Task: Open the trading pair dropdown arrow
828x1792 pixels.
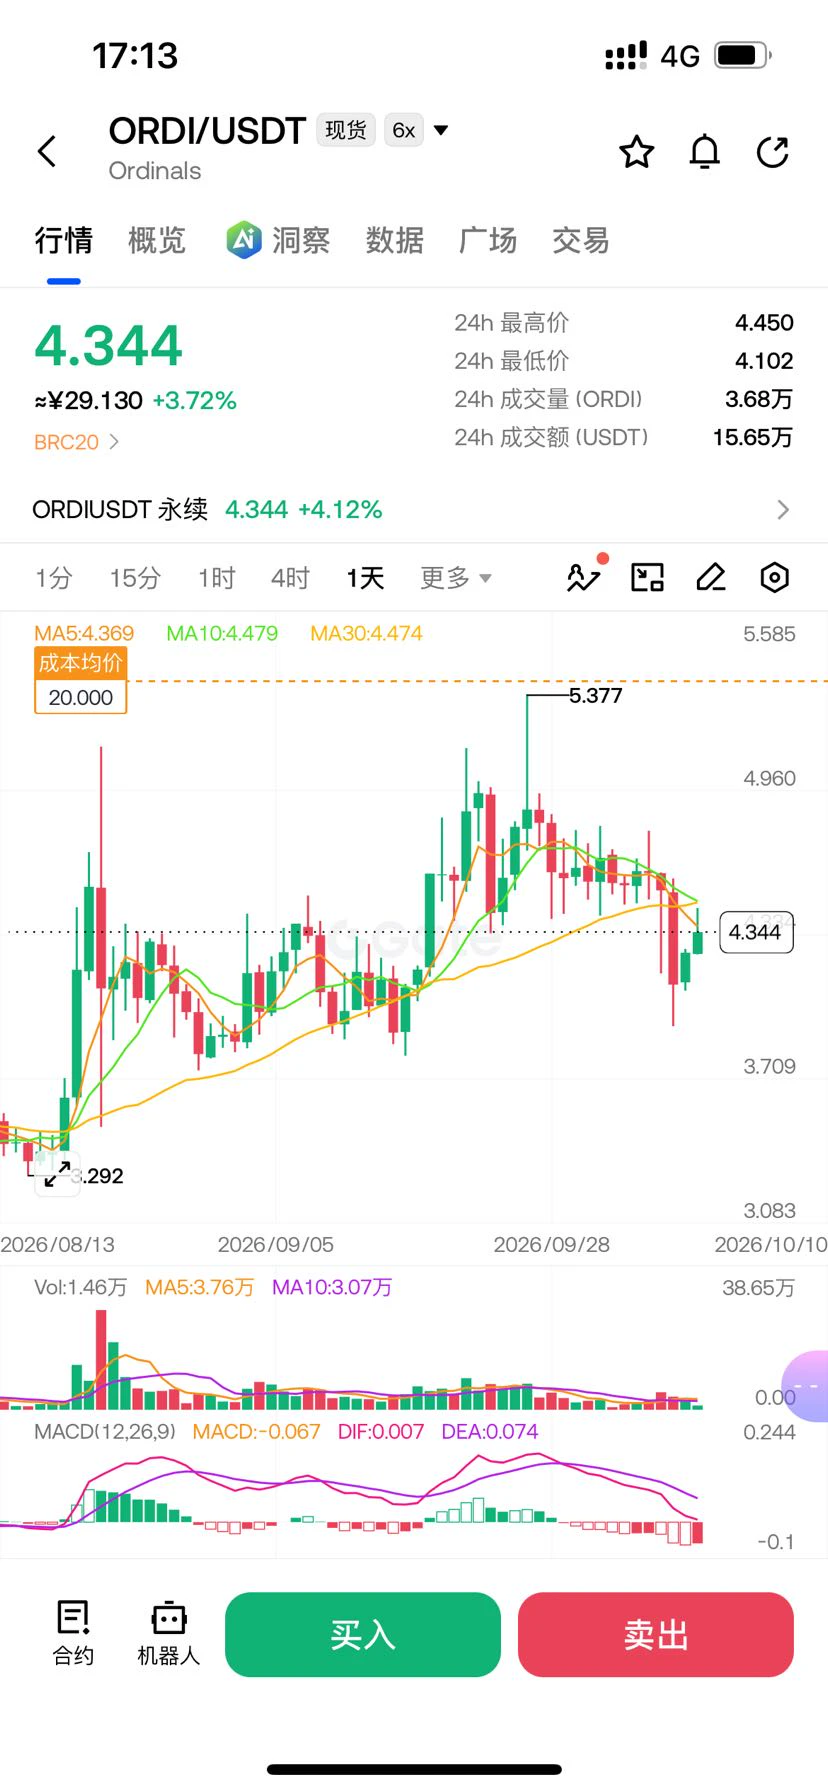Action: [x=441, y=130]
